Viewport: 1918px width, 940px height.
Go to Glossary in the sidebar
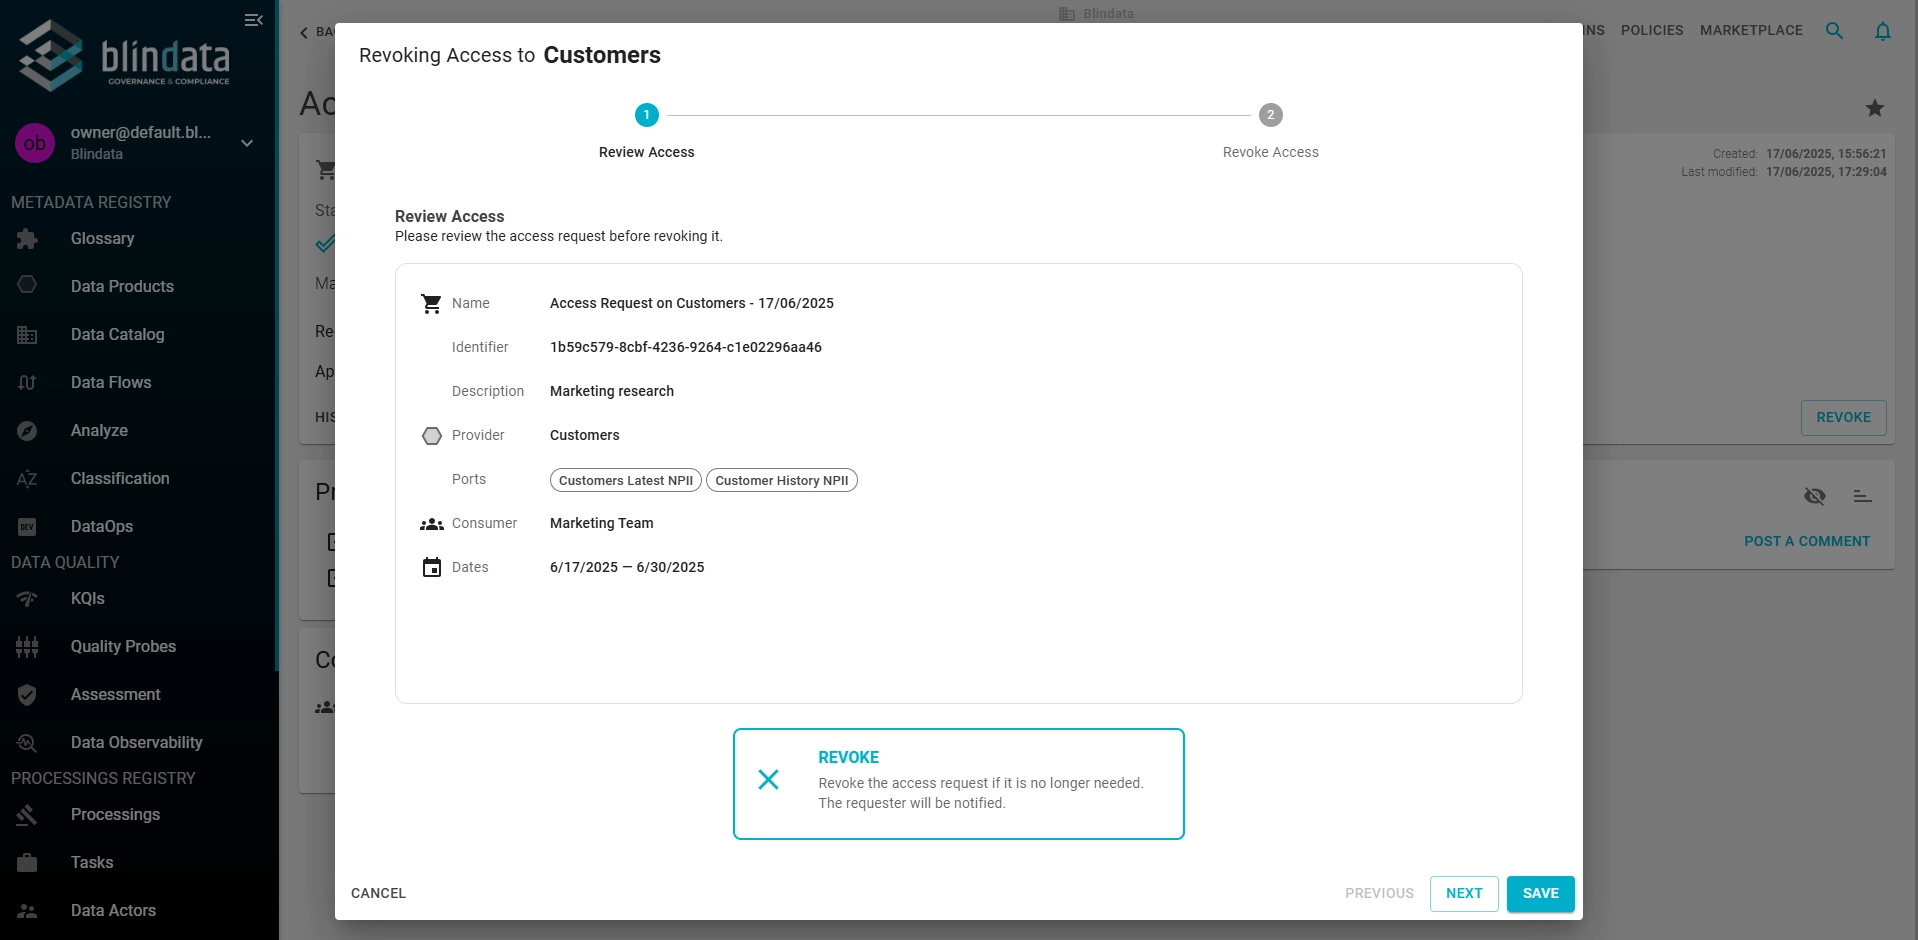click(102, 238)
